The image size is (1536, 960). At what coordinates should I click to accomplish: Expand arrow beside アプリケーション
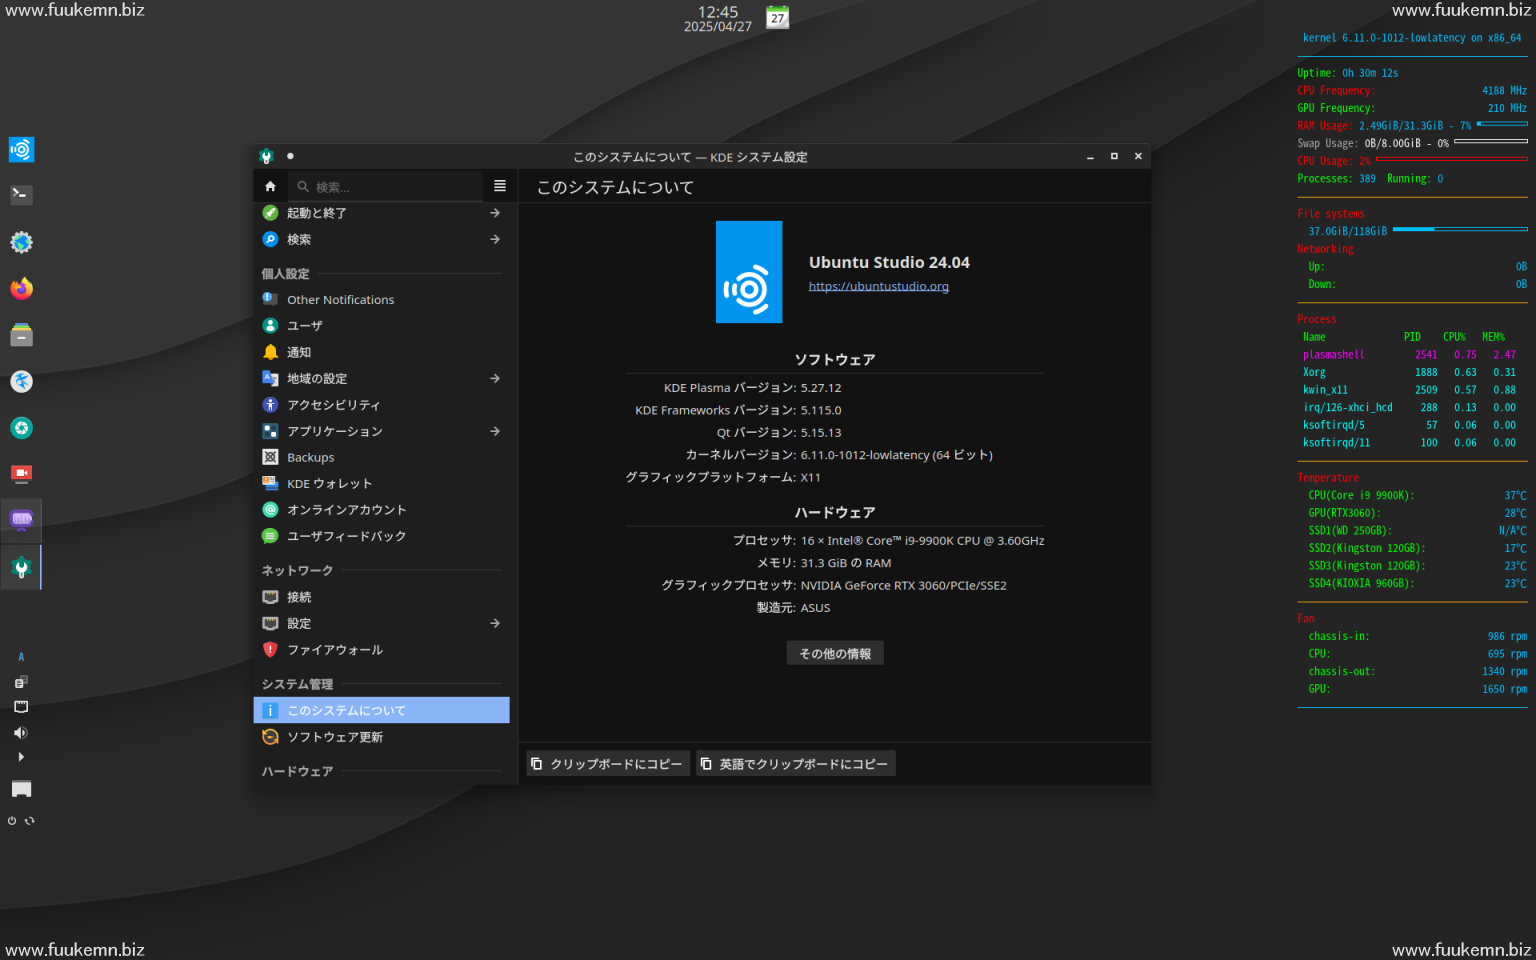495,431
